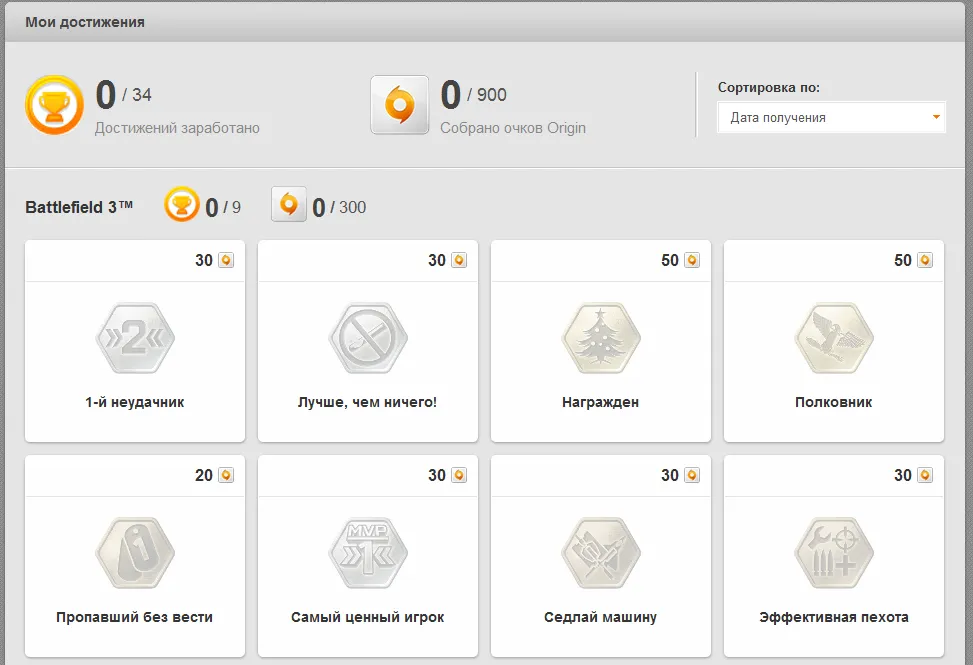The height and width of the screenshot is (665, 973).
Task: Click the 30 points value on Седлай машину card
Action: coord(670,475)
